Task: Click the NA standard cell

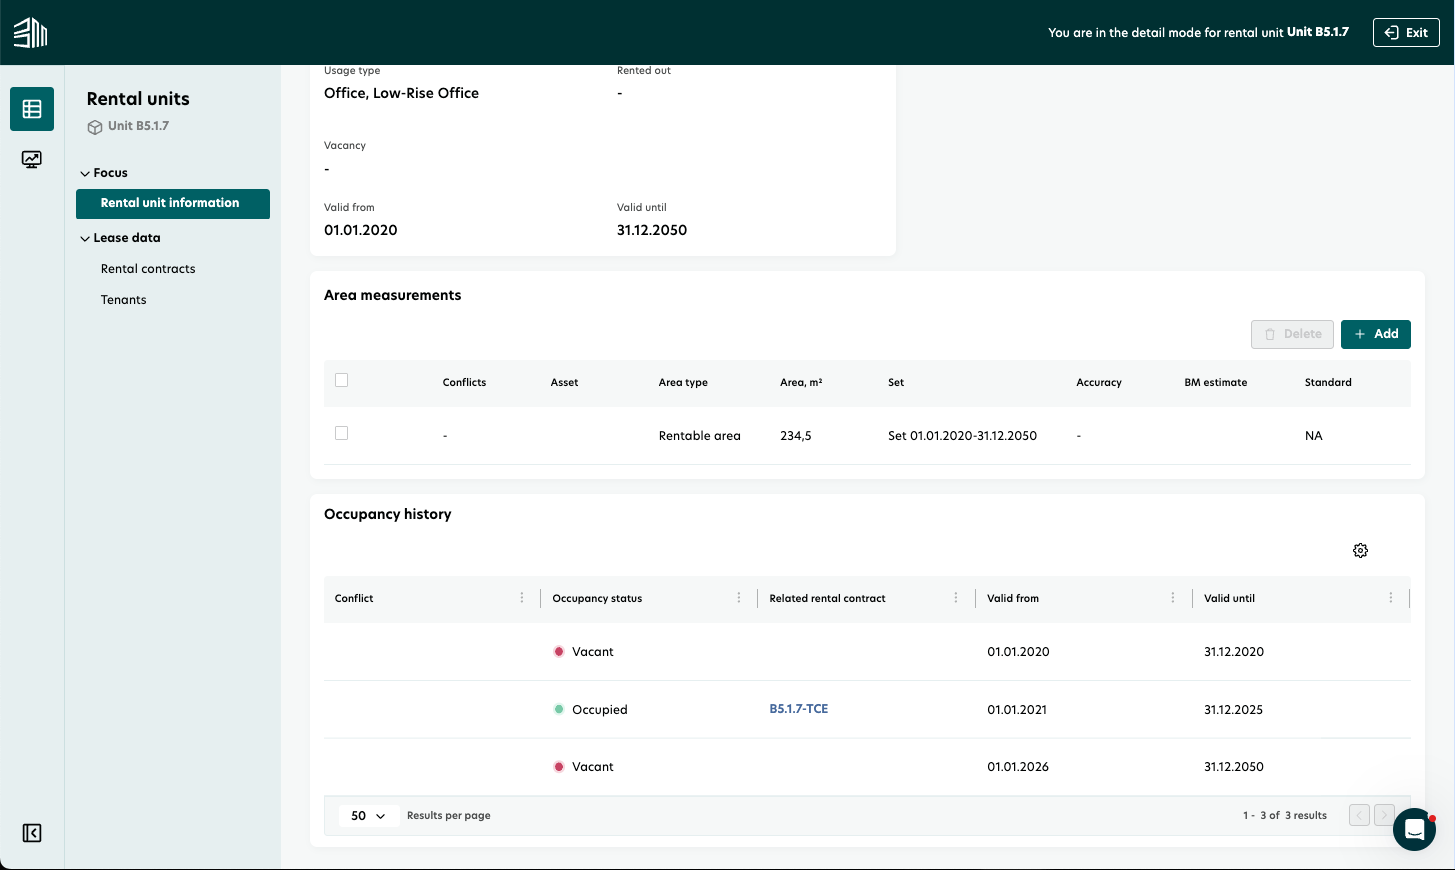Action: coord(1313,436)
